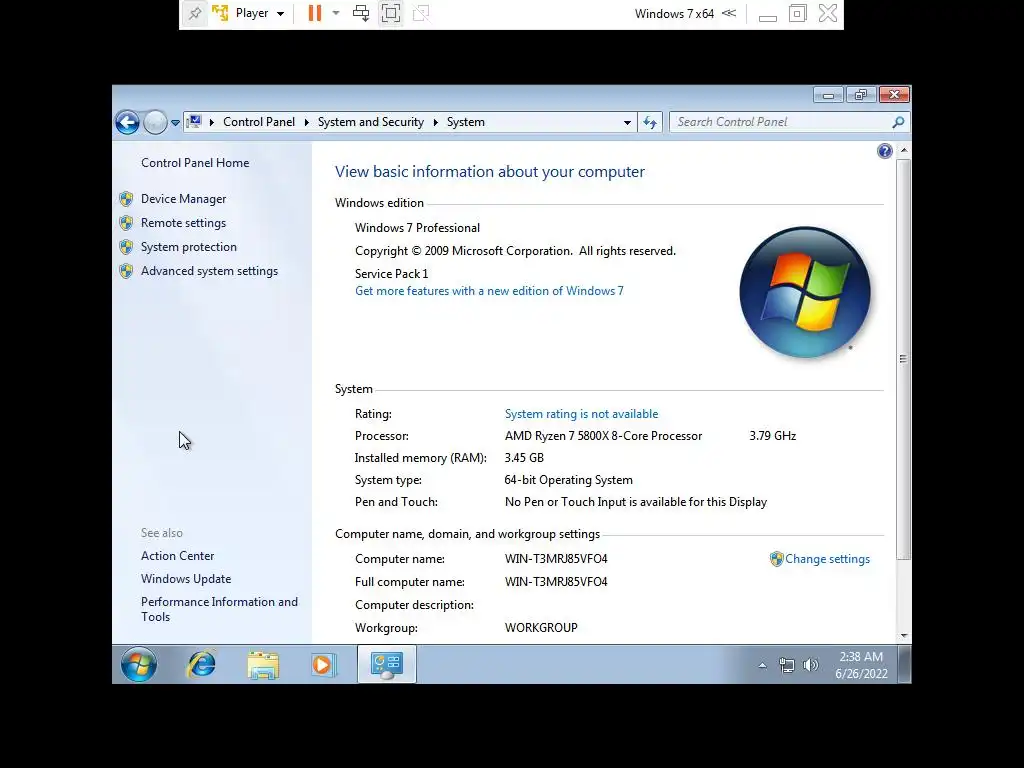The width and height of the screenshot is (1024, 768).
Task: Enter full screen mode icon
Action: click(391, 13)
